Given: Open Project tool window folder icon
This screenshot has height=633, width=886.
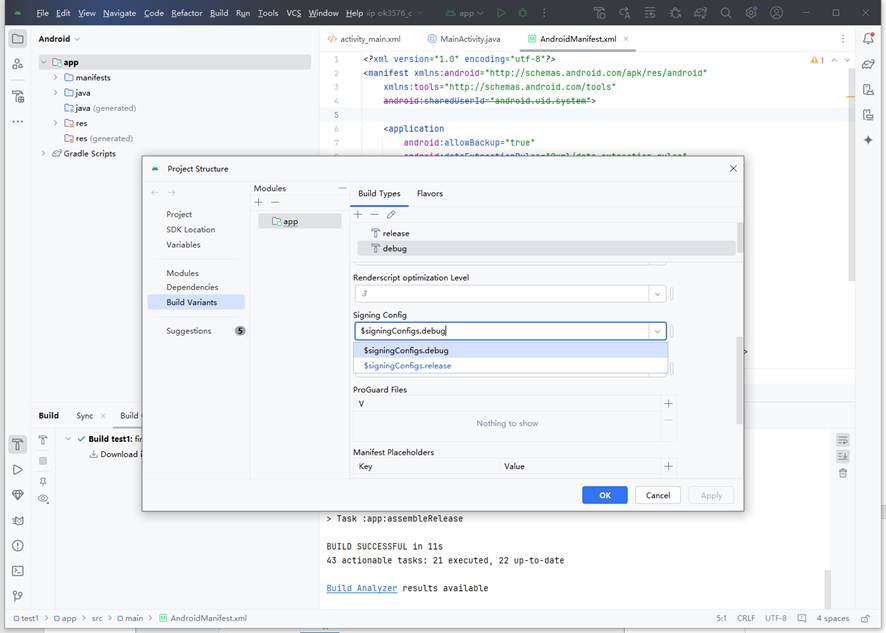Looking at the screenshot, I should click(18, 39).
